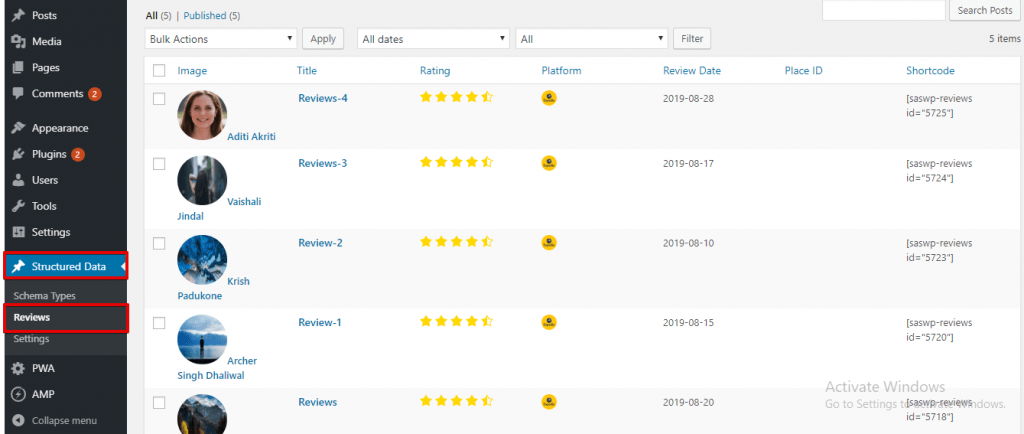The height and width of the screenshot is (434, 1024).
Task: Open the Bulk Actions dropdown
Action: (221, 39)
